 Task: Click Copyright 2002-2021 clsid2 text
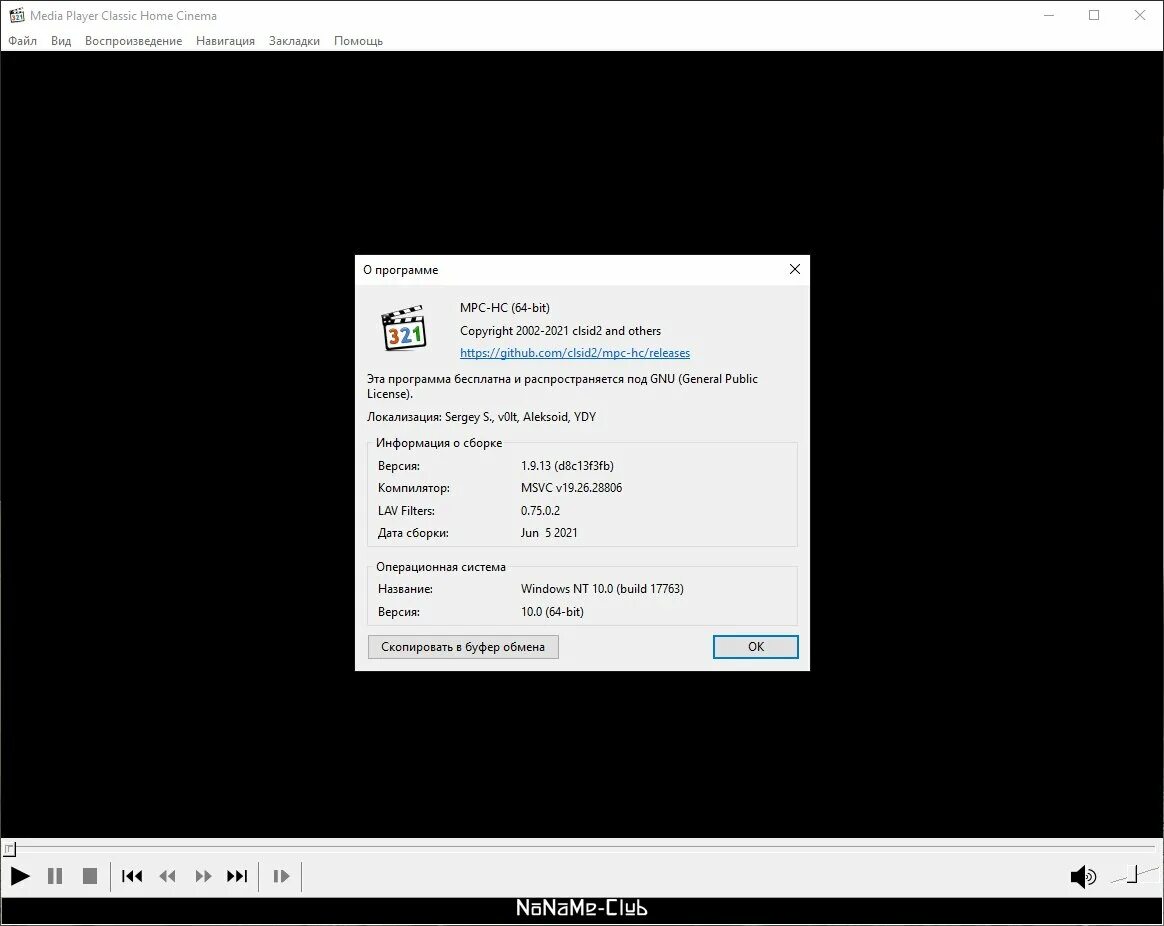pyautogui.click(x=560, y=331)
